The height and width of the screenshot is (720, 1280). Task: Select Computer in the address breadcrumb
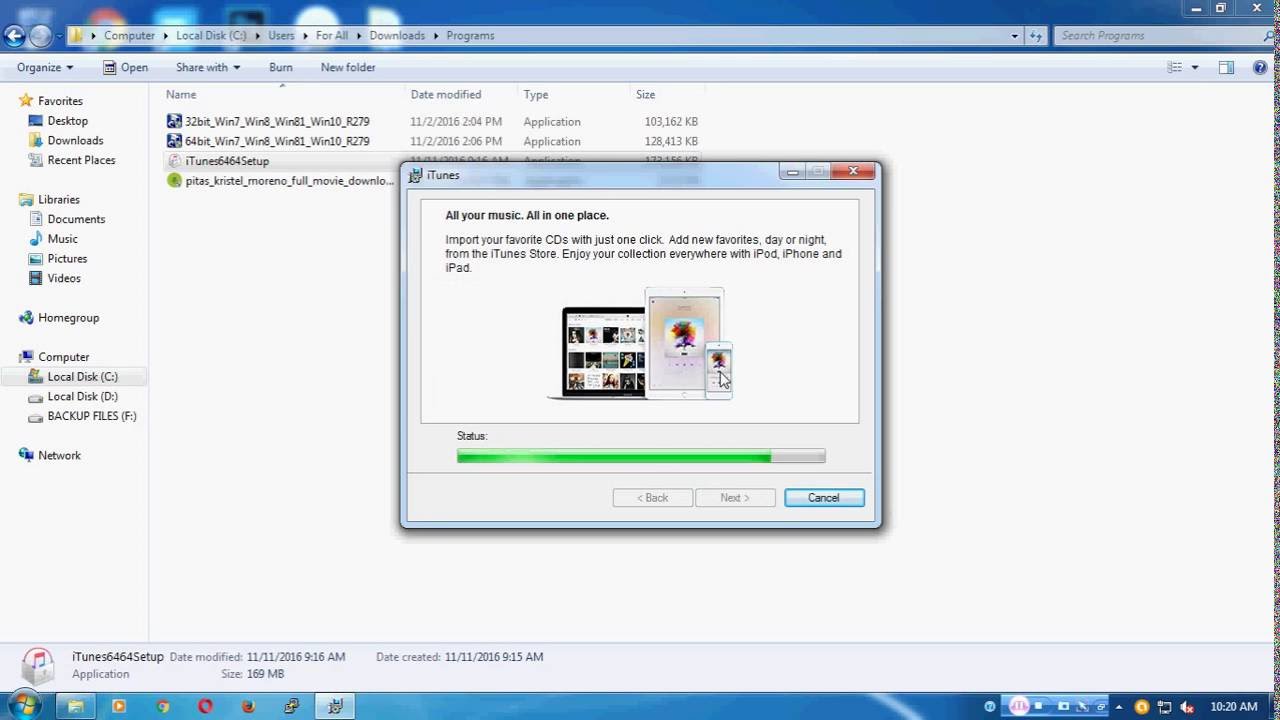130,36
